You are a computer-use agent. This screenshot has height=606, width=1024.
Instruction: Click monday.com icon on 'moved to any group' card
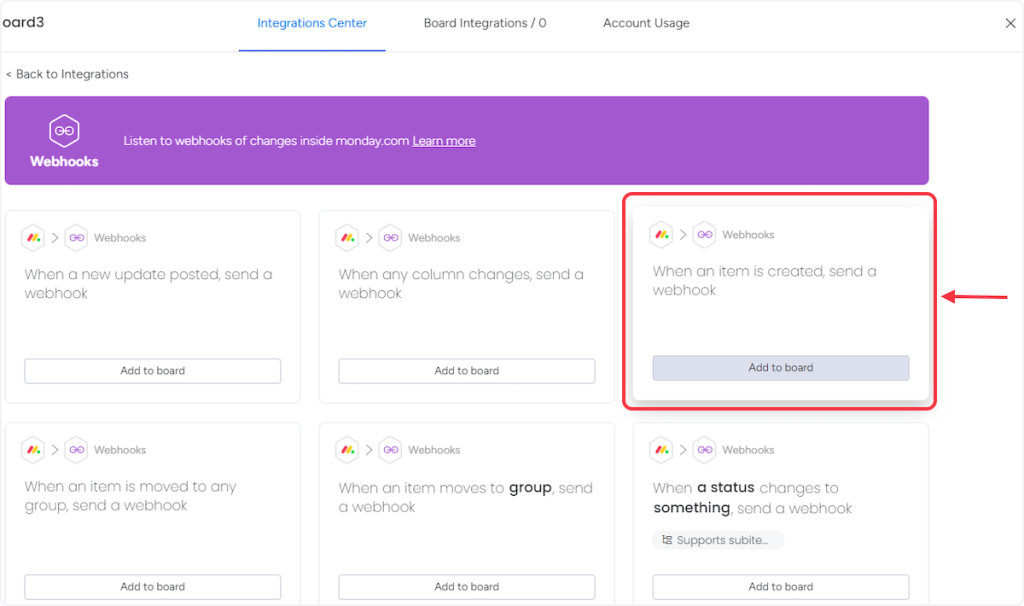[x=33, y=450]
